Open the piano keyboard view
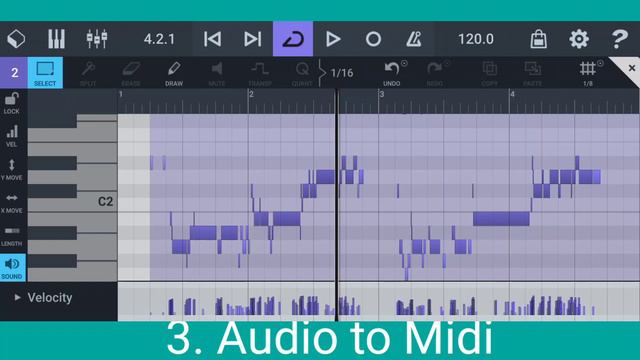 pos(56,39)
